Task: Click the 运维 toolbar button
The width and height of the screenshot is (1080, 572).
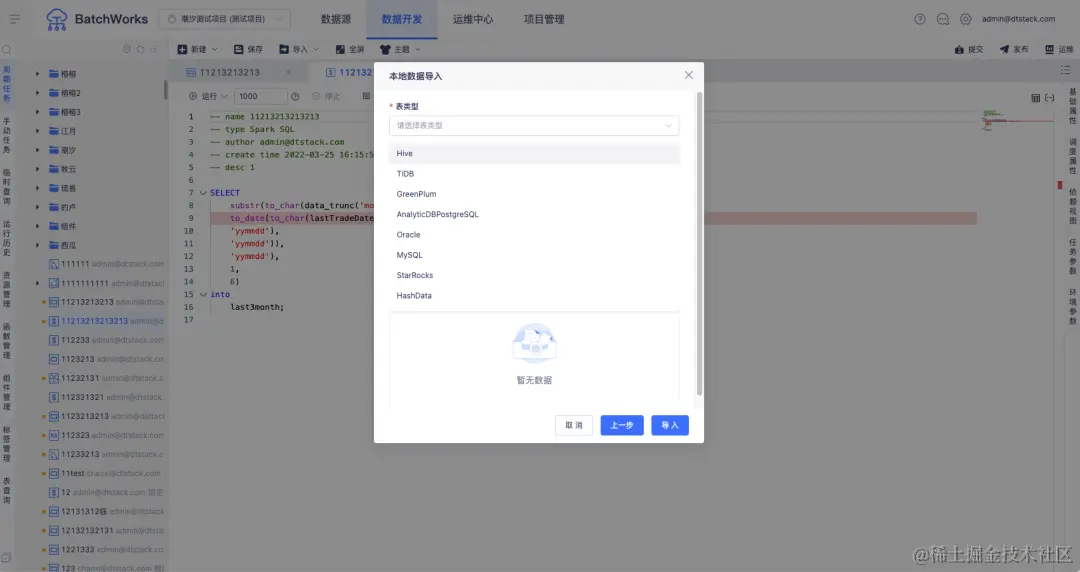Action: pos(1059,50)
